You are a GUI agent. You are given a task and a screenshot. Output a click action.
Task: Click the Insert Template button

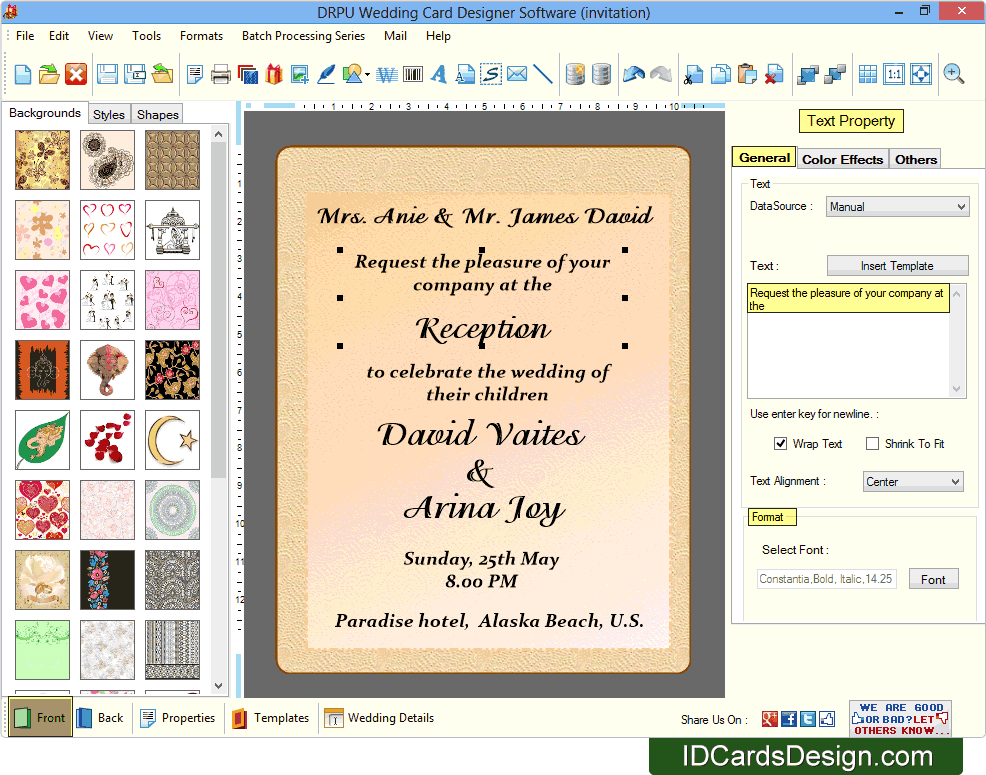tap(897, 265)
